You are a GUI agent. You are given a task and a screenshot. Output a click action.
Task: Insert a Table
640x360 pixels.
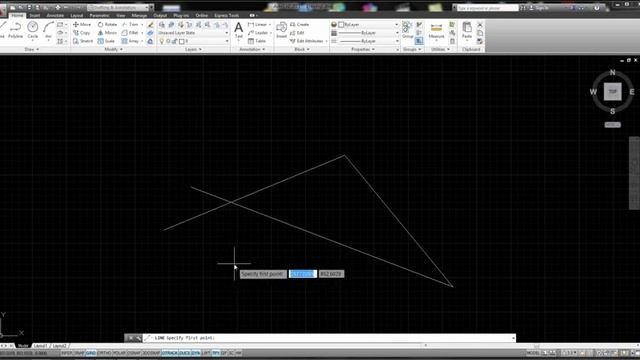point(257,41)
